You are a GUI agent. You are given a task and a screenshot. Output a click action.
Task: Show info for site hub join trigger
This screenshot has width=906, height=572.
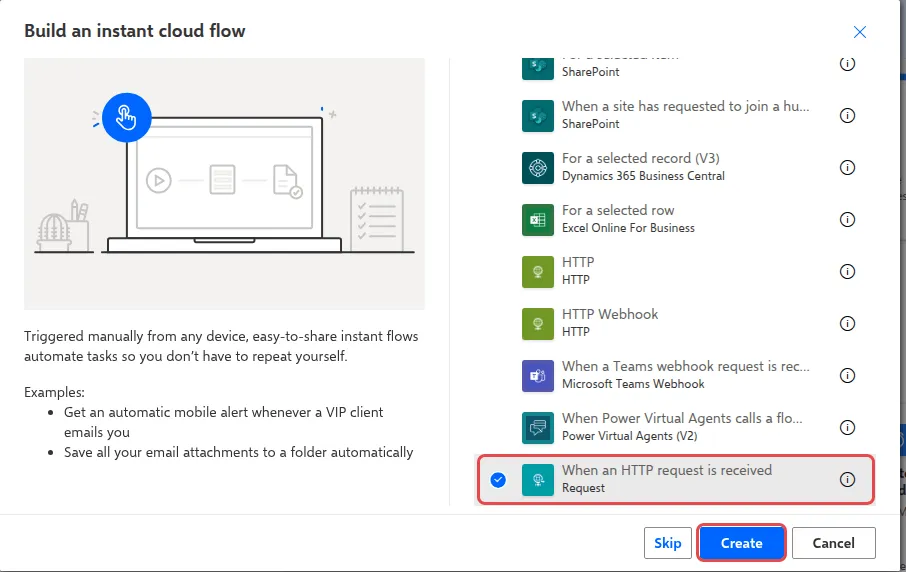coord(847,116)
